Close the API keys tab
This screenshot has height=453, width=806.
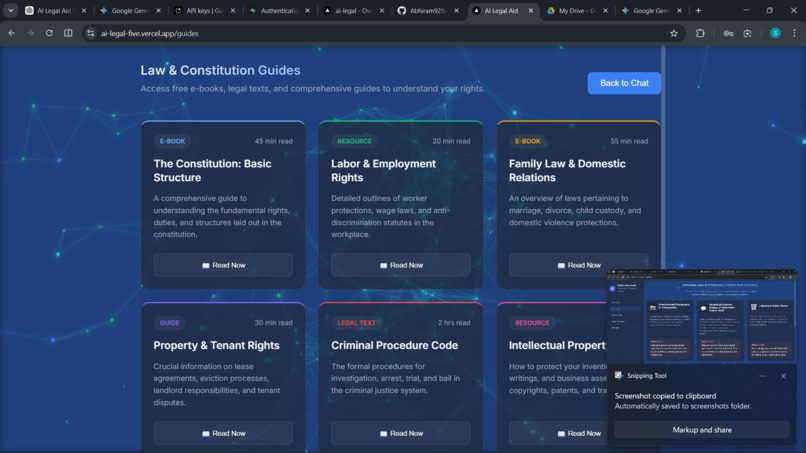click(x=233, y=10)
